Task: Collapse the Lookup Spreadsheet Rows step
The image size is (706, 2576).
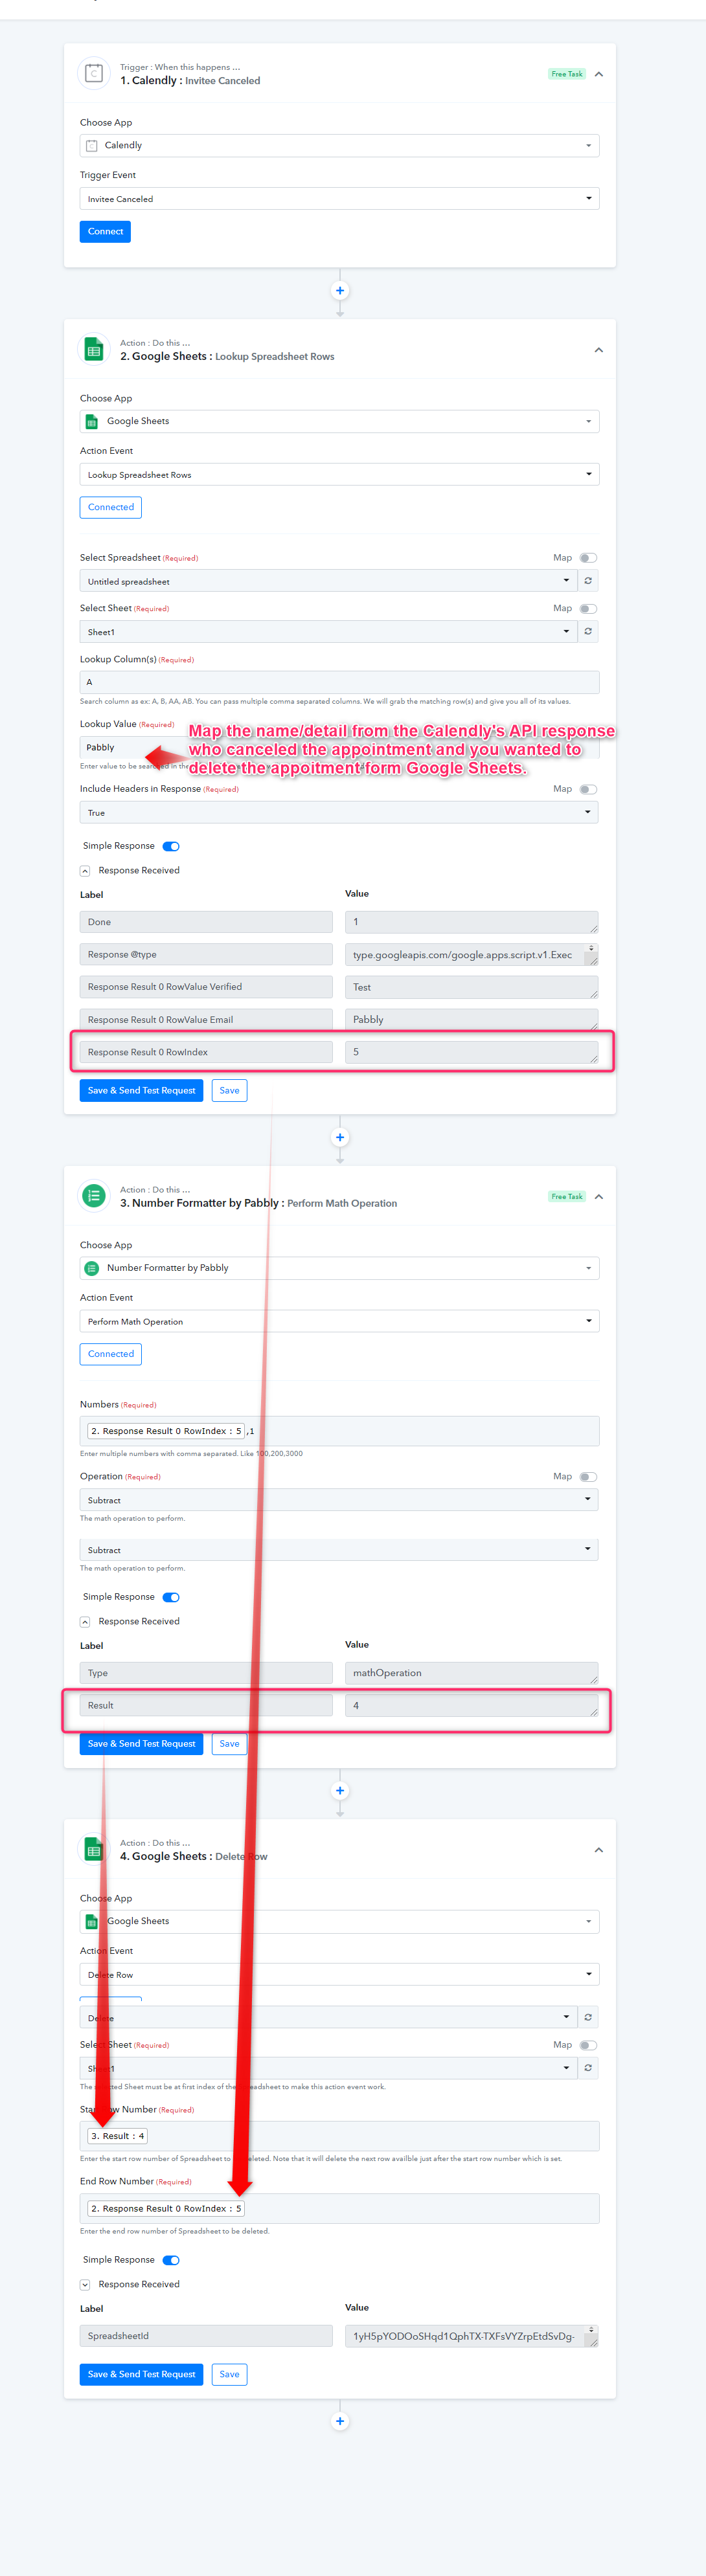Action: (599, 350)
